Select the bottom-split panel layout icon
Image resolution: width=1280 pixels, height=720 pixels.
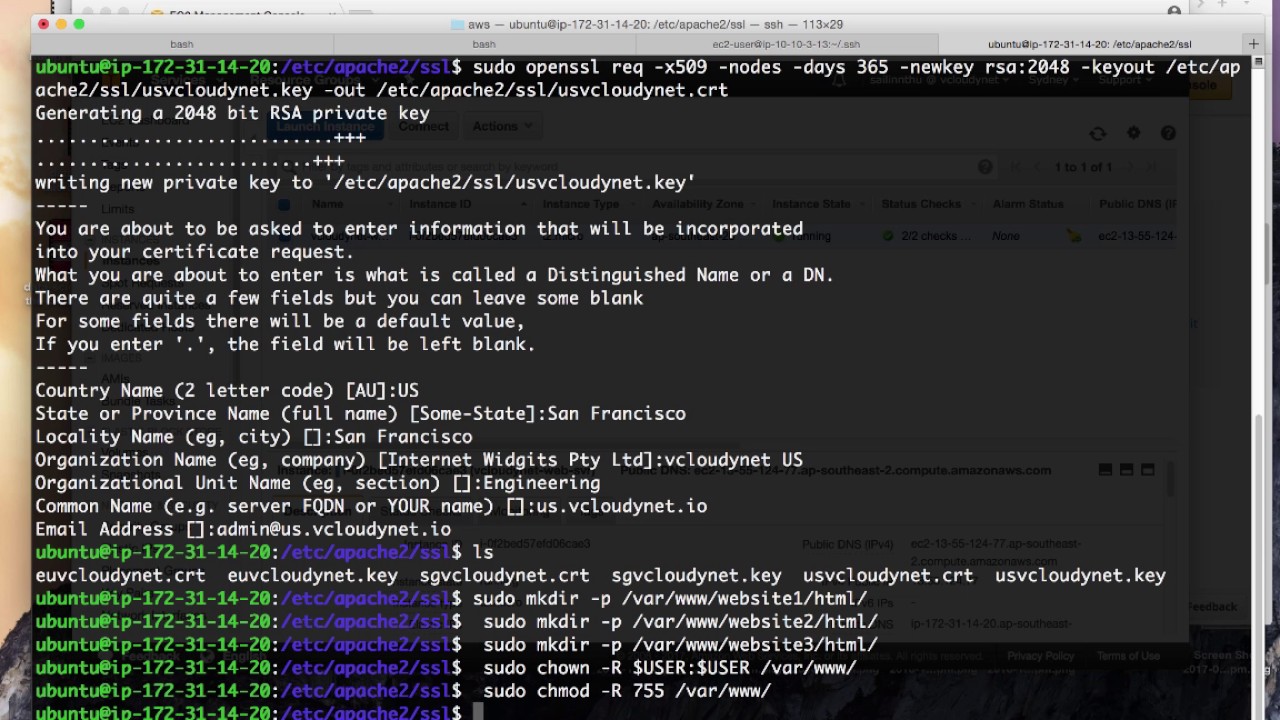(x=1105, y=469)
